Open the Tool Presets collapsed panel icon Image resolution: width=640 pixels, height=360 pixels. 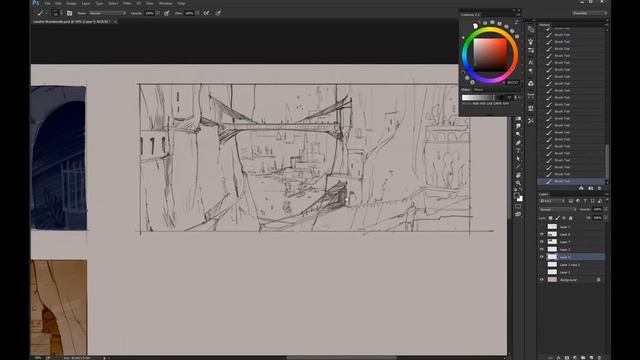(531, 121)
